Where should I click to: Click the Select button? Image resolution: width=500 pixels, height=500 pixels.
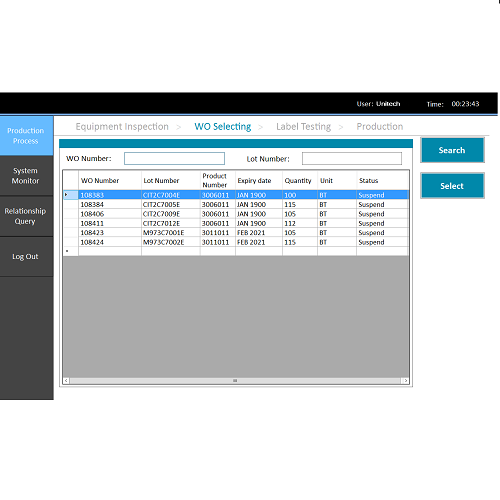click(x=452, y=186)
